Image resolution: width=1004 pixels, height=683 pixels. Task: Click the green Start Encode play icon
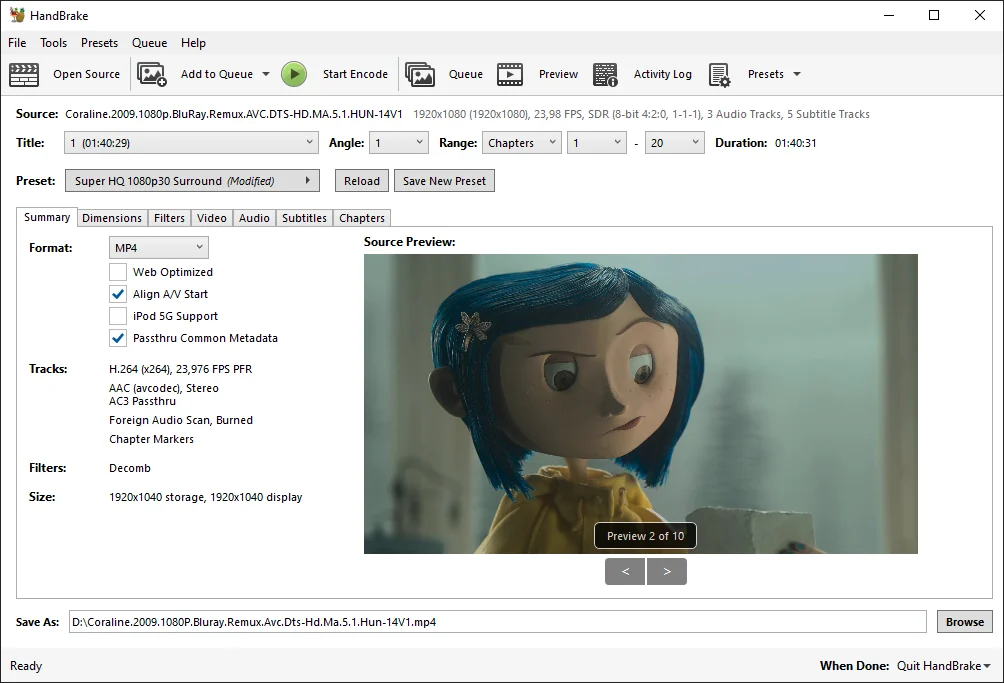pos(294,74)
